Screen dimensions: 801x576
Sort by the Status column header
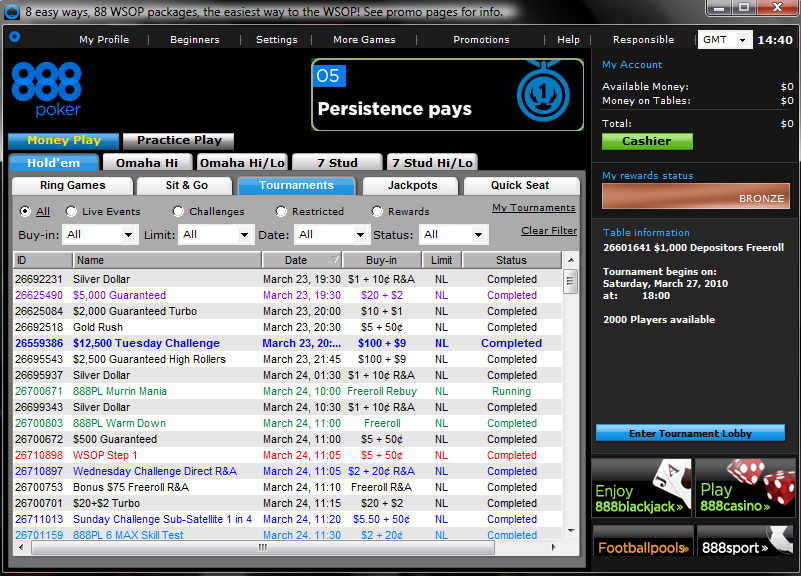click(511, 260)
